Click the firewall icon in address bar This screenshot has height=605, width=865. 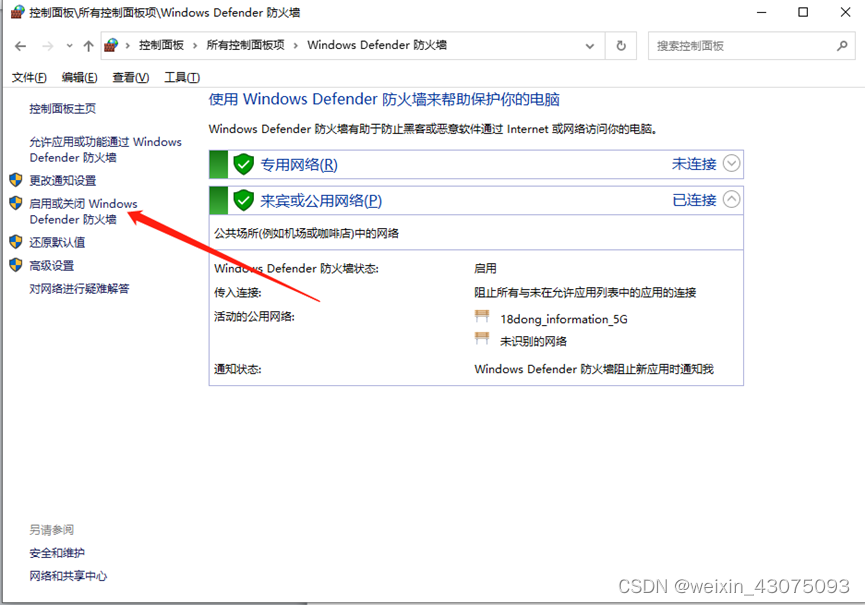pyautogui.click(x=111, y=45)
